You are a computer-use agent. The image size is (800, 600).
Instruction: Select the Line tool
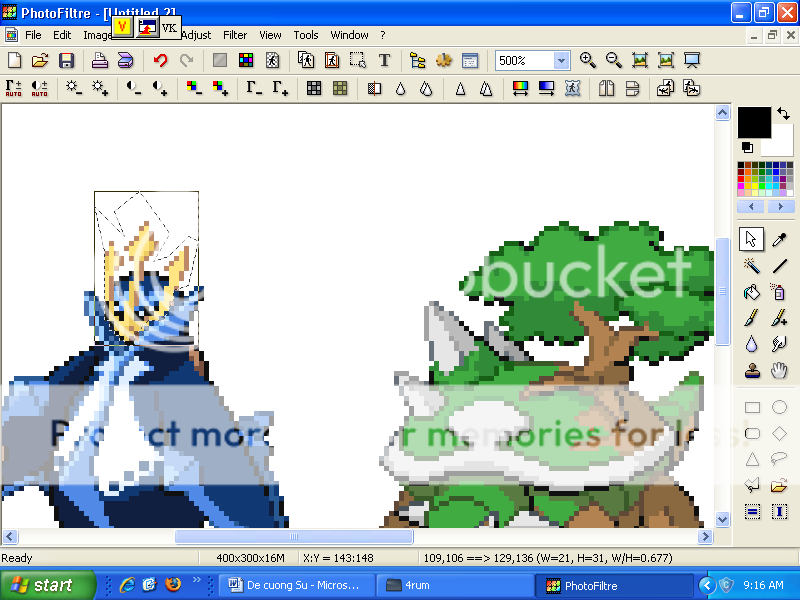pyautogui.click(x=779, y=265)
